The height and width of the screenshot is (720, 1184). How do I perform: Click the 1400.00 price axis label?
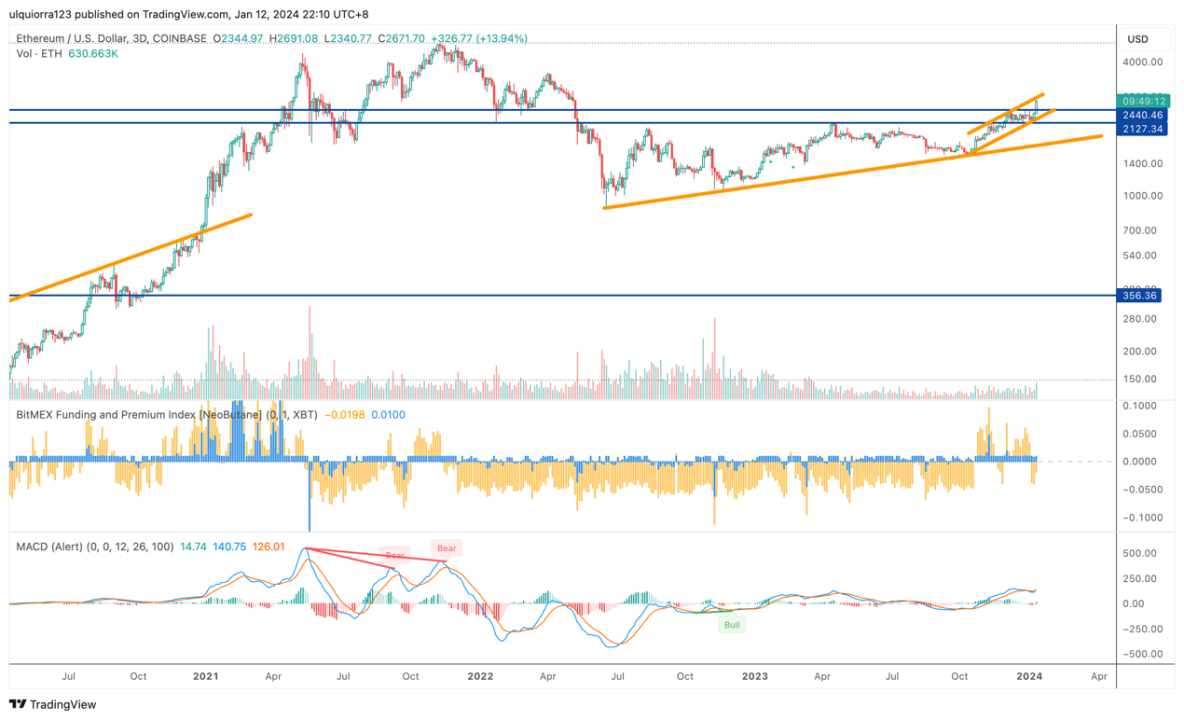1142,163
